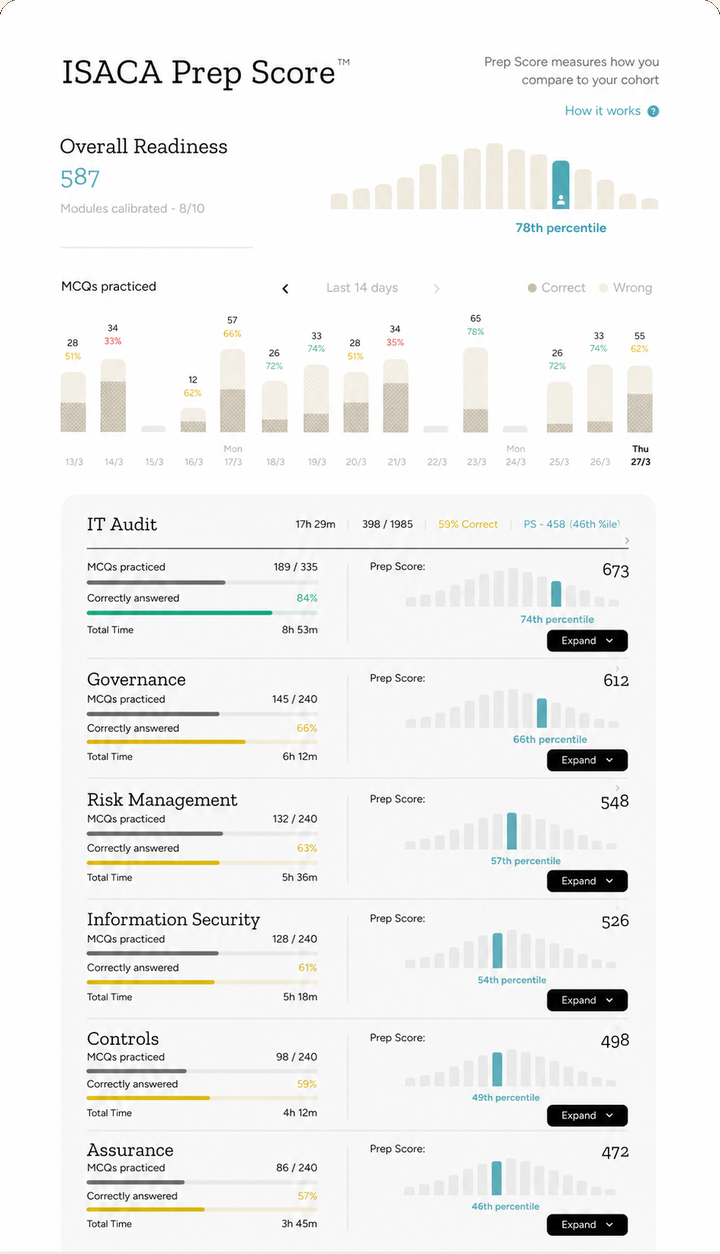
Task: Expand the Risk Management module details
Action: (x=587, y=881)
